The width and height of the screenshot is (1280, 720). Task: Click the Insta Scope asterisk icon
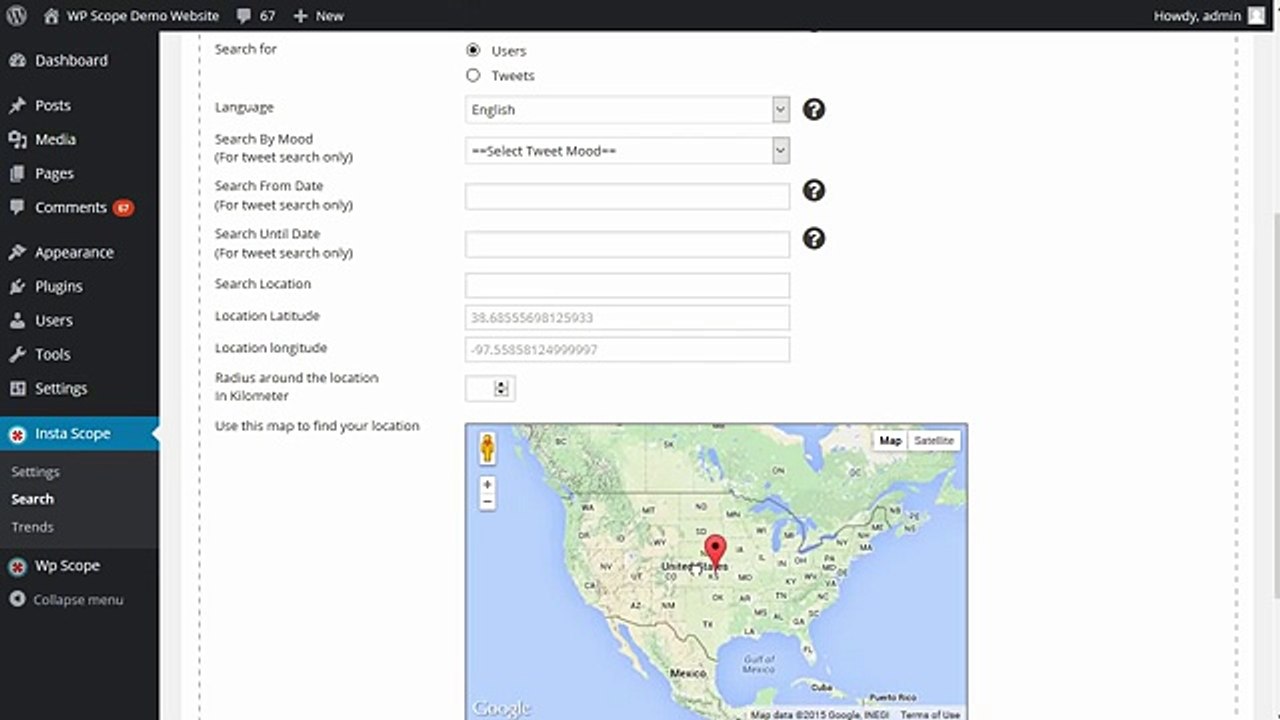click(x=17, y=434)
